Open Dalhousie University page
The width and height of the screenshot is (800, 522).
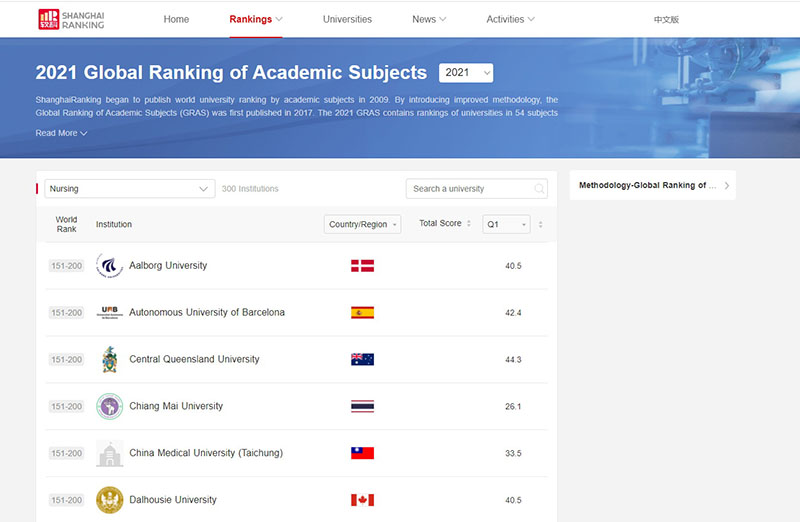point(172,500)
